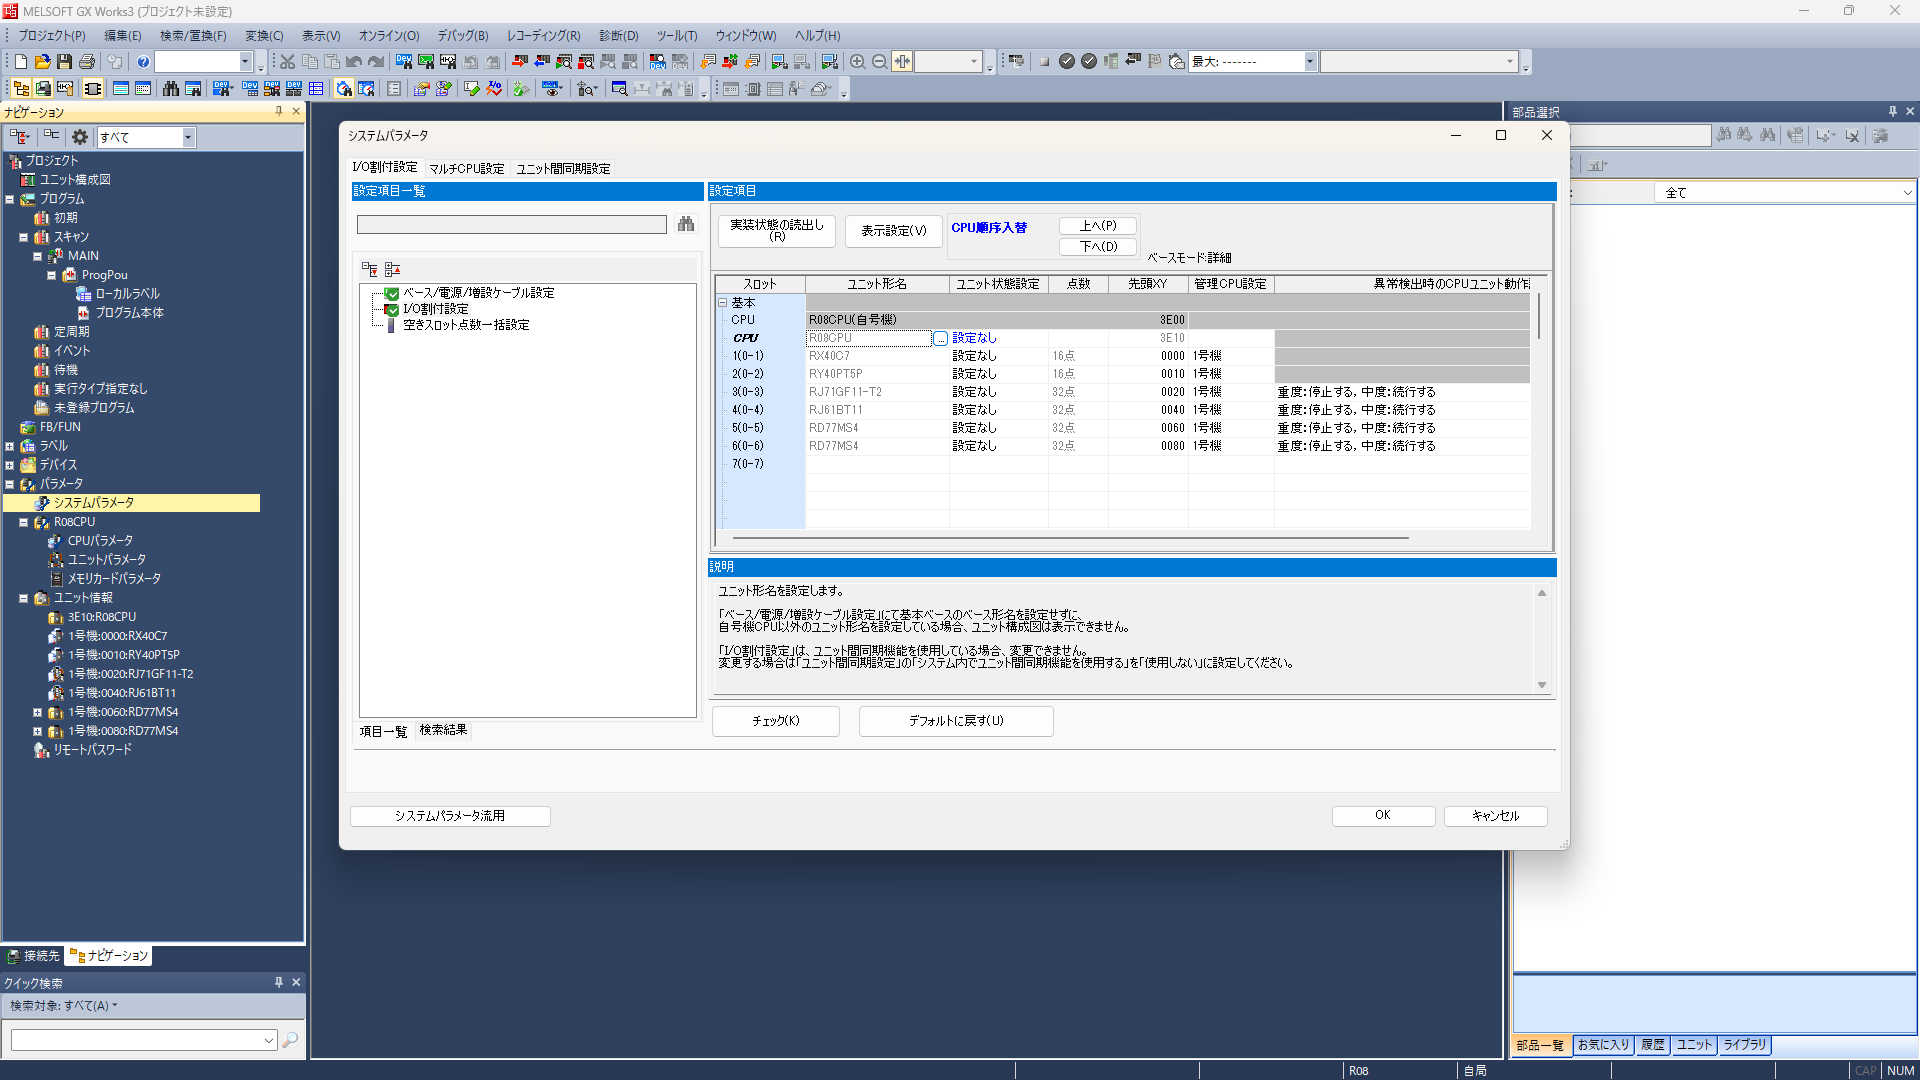Image resolution: width=1920 pixels, height=1080 pixels.
Task: Click the New project icon
Action: (20, 62)
